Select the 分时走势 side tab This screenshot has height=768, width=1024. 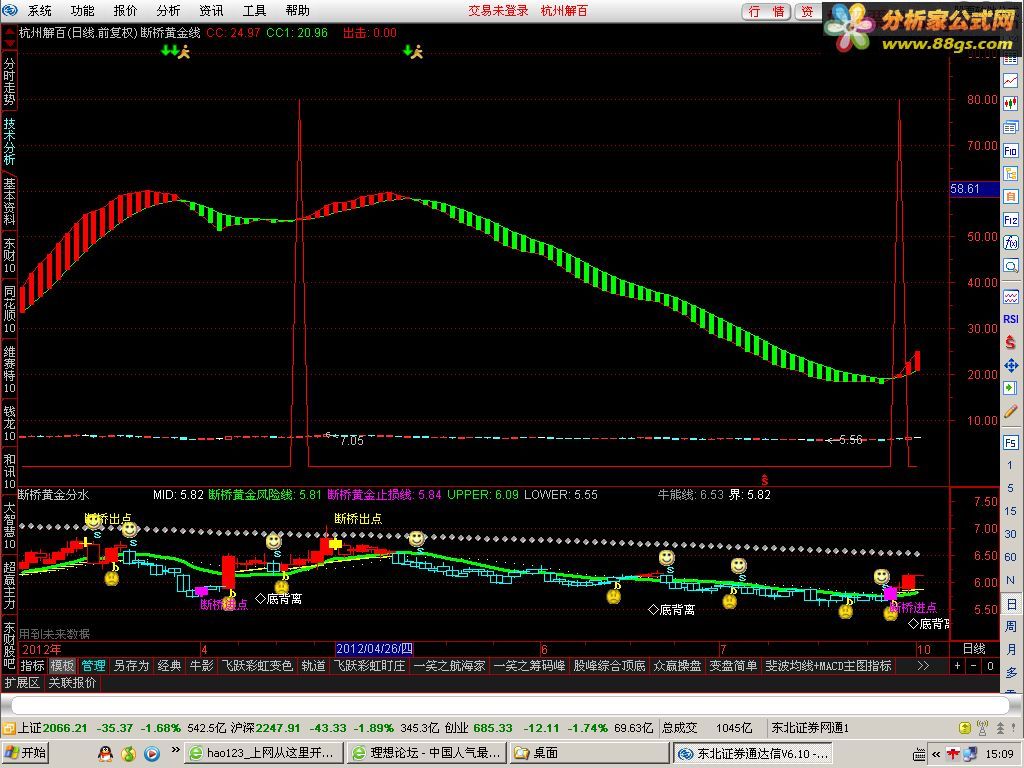point(9,81)
